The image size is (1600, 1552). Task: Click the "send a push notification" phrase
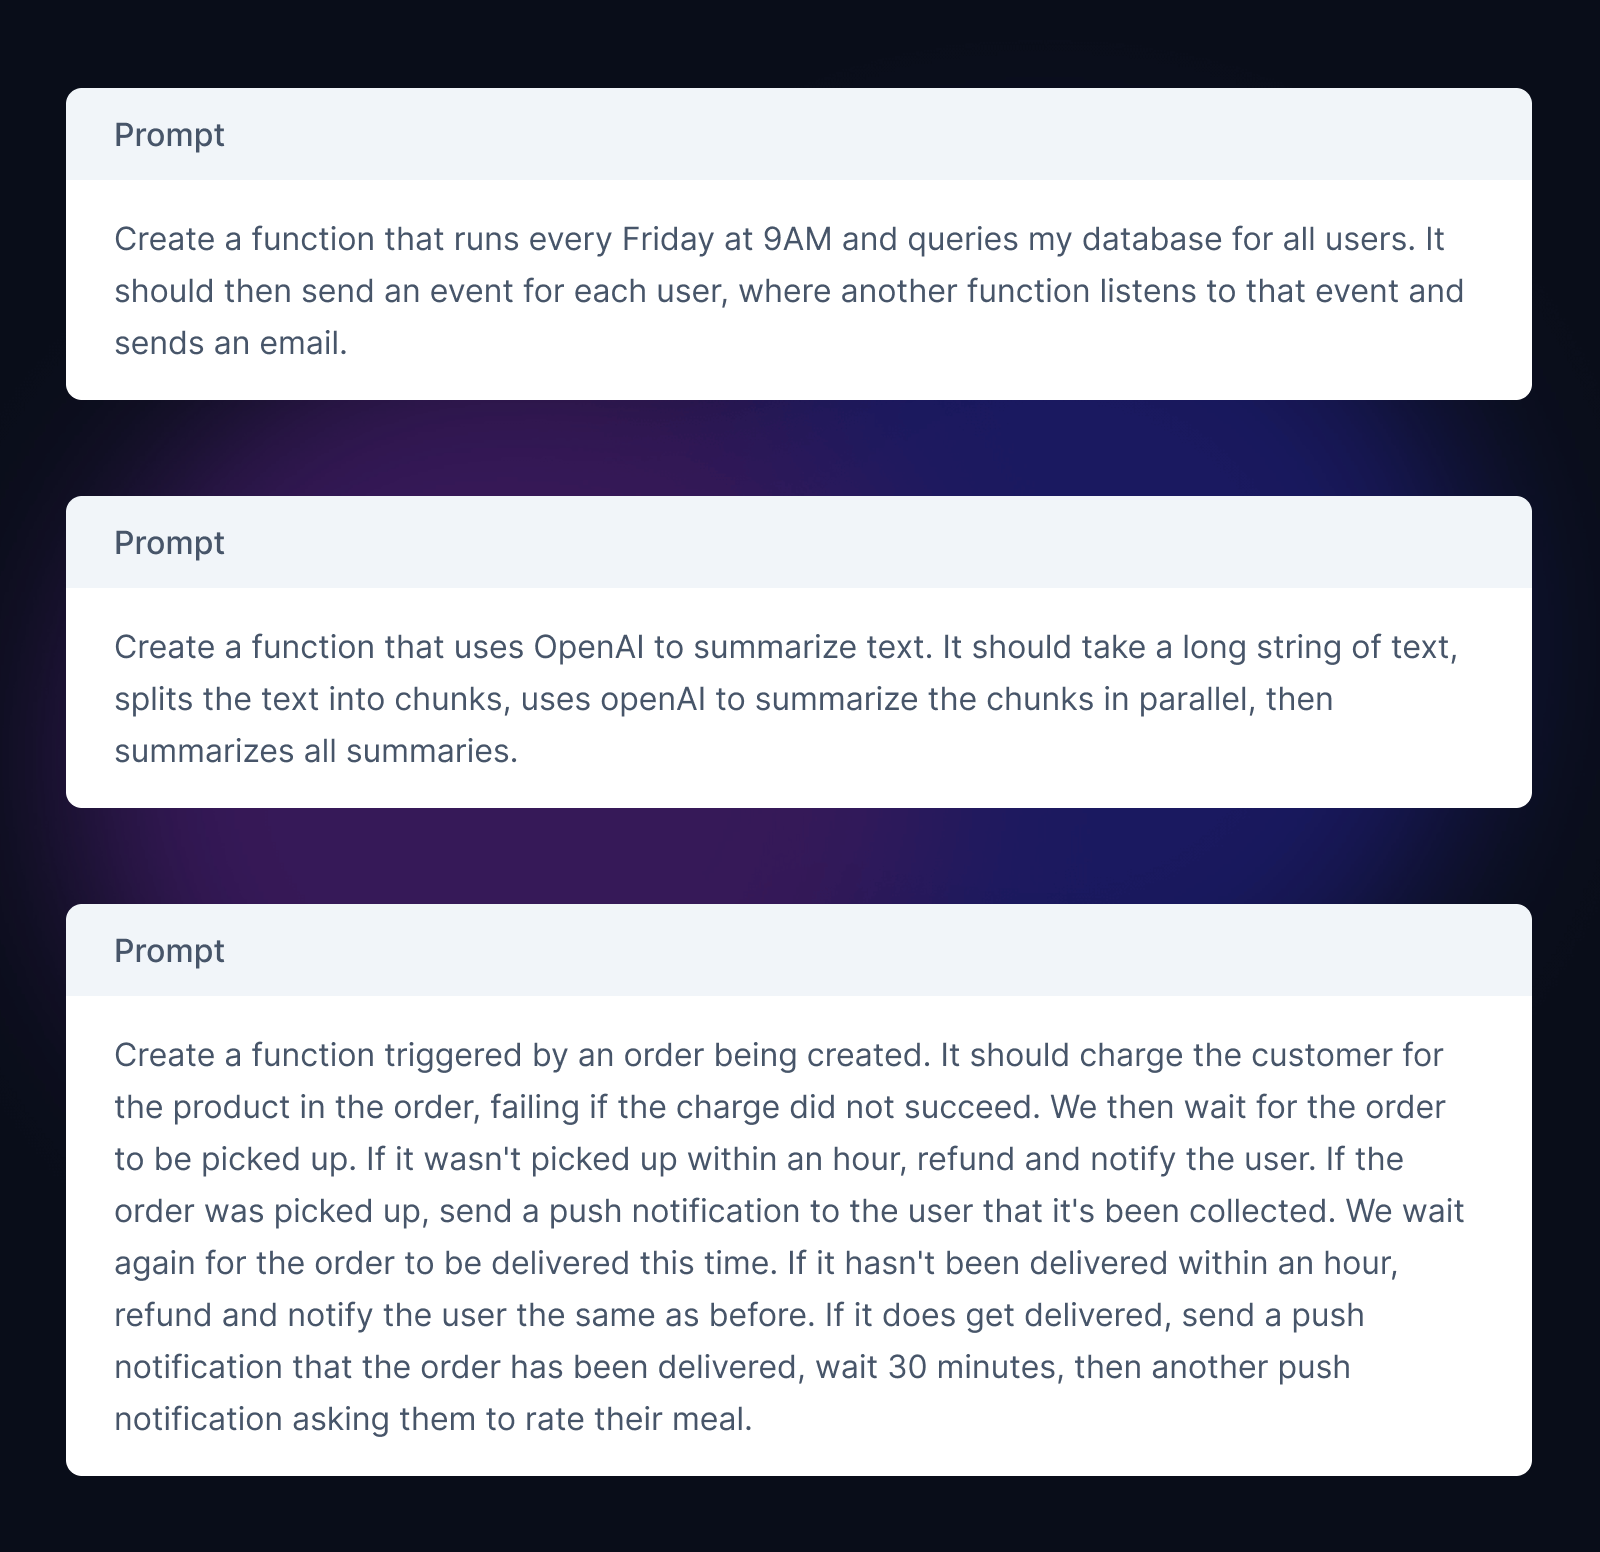click(620, 1211)
